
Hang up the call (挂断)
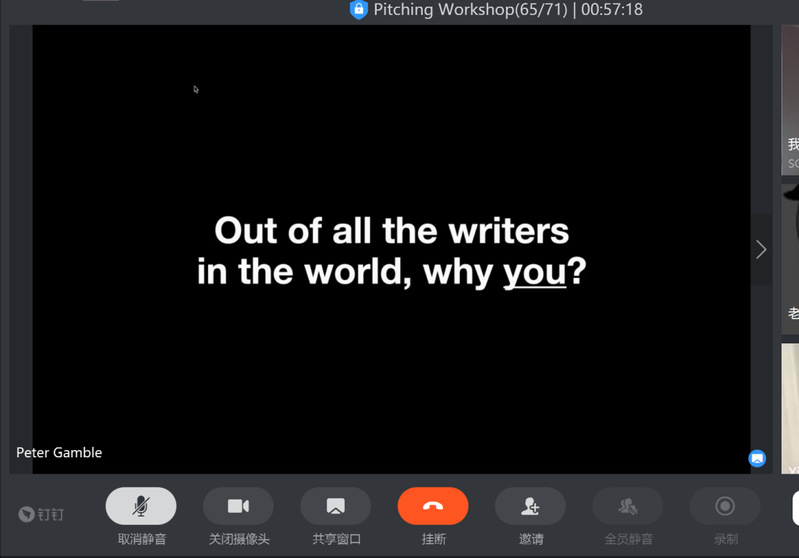[432, 506]
